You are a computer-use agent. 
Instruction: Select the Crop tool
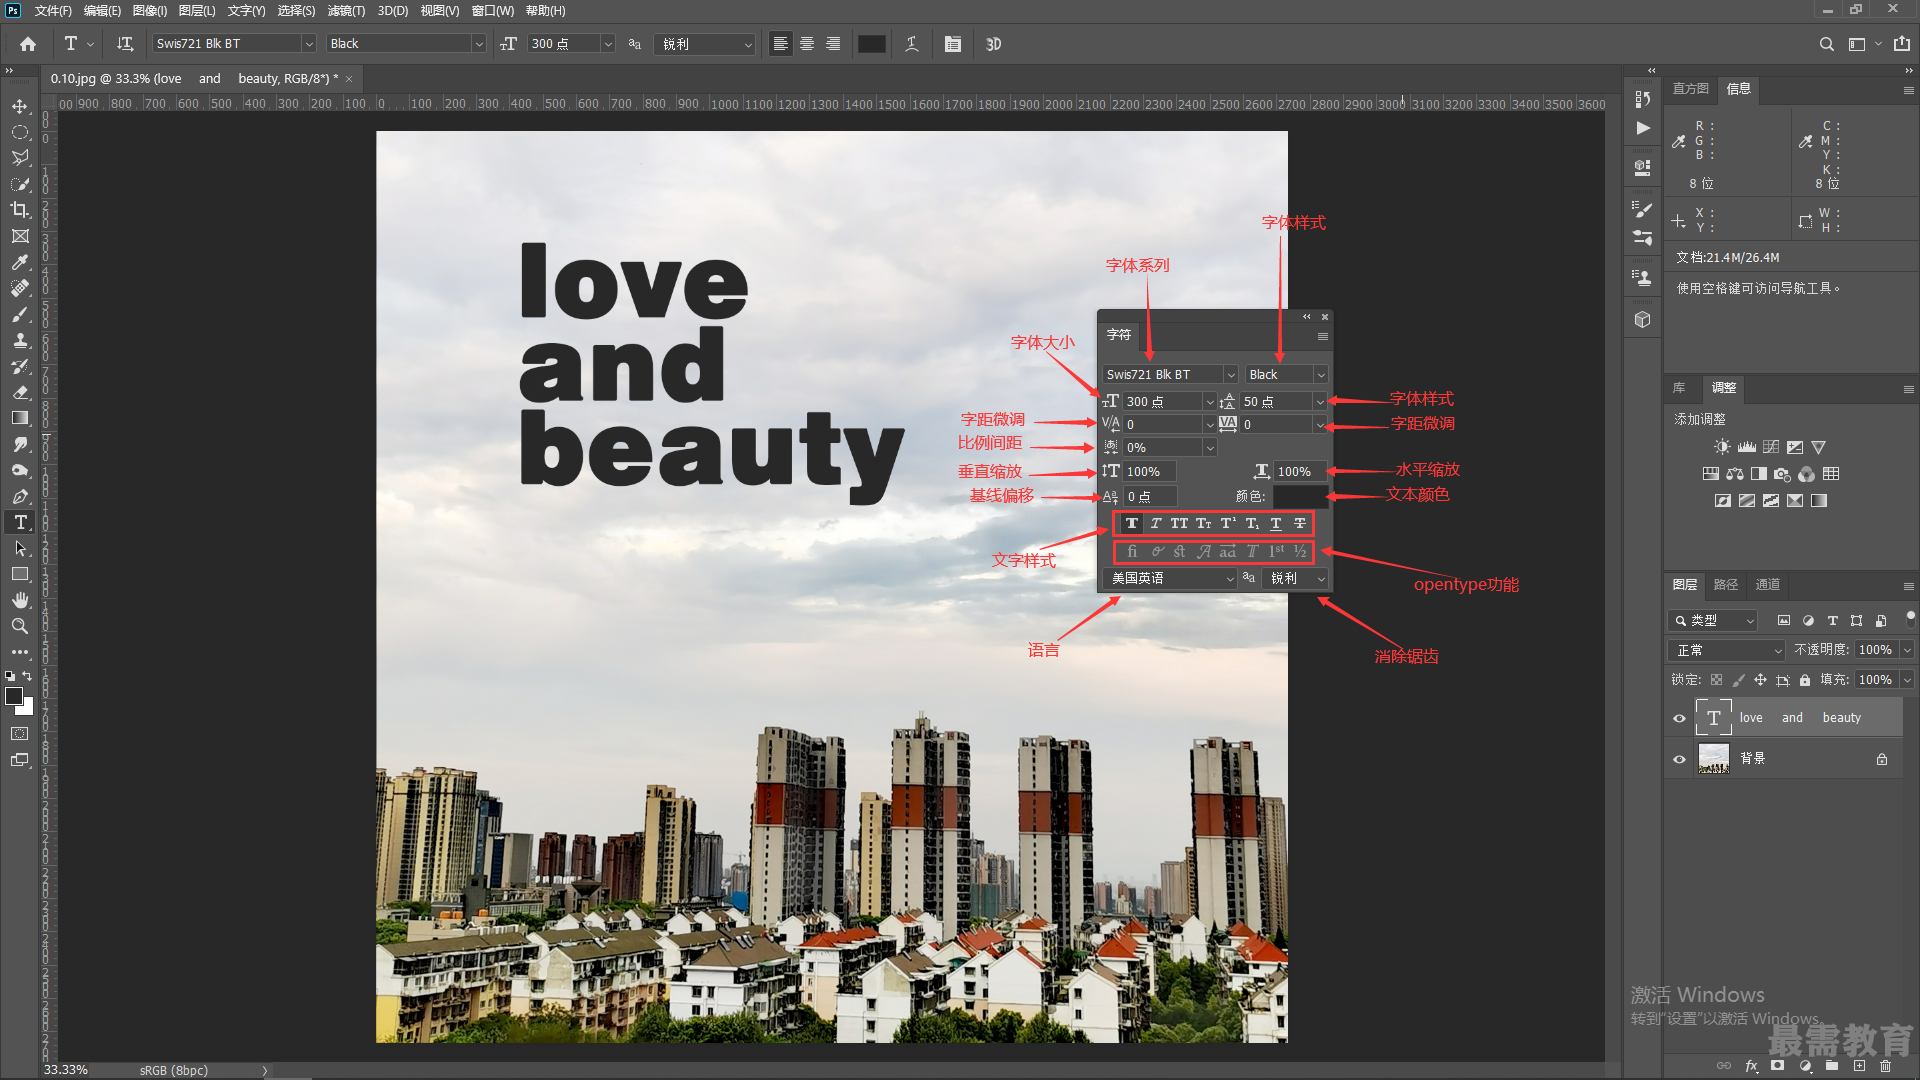click(x=20, y=210)
